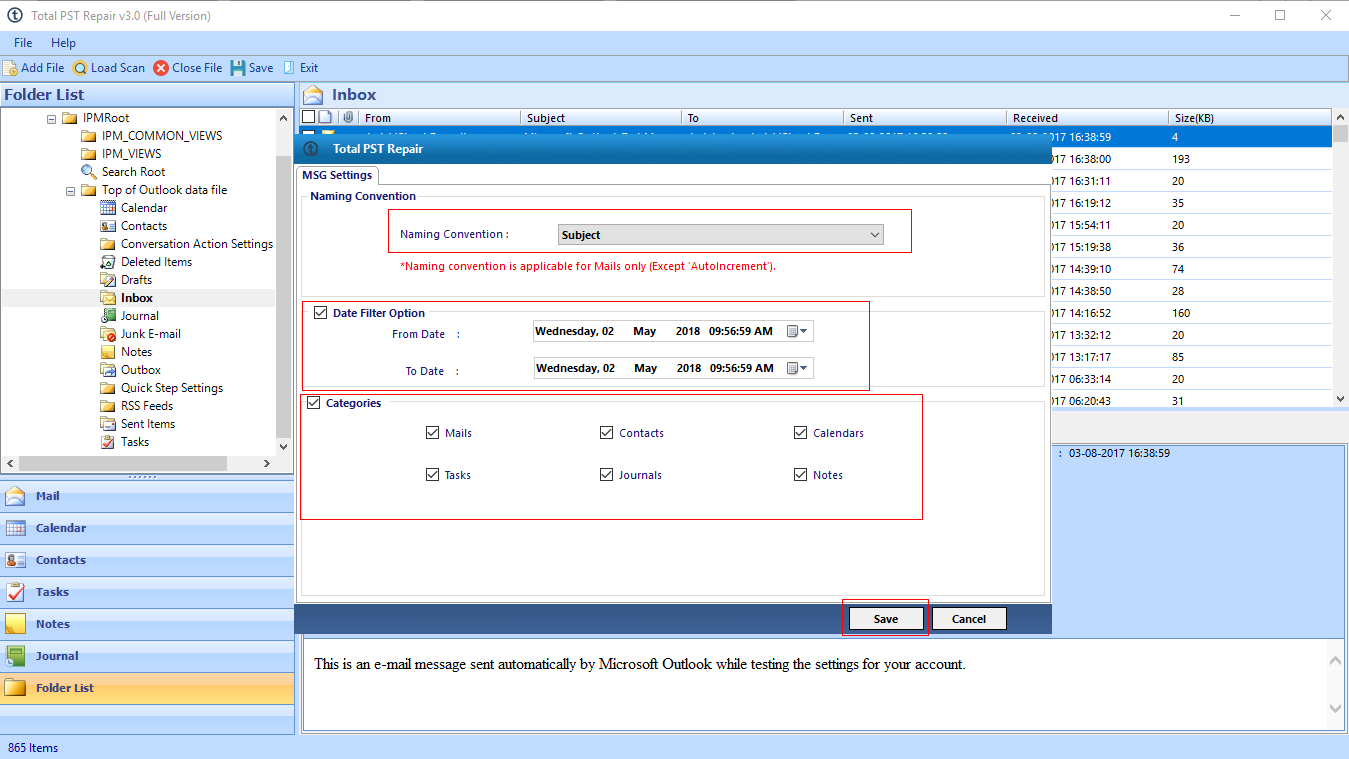Select Quick Step Settings folder
The width and height of the screenshot is (1349, 759).
click(x=172, y=388)
